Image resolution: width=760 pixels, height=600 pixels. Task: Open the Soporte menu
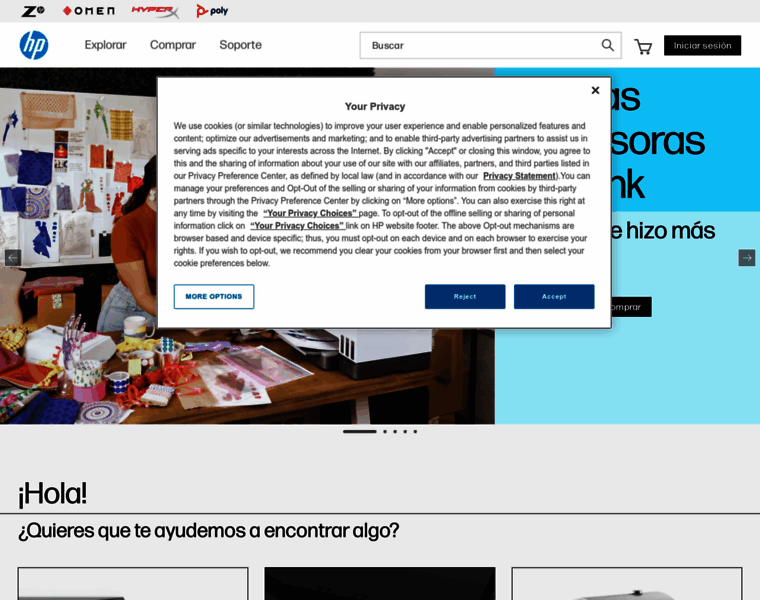click(240, 45)
